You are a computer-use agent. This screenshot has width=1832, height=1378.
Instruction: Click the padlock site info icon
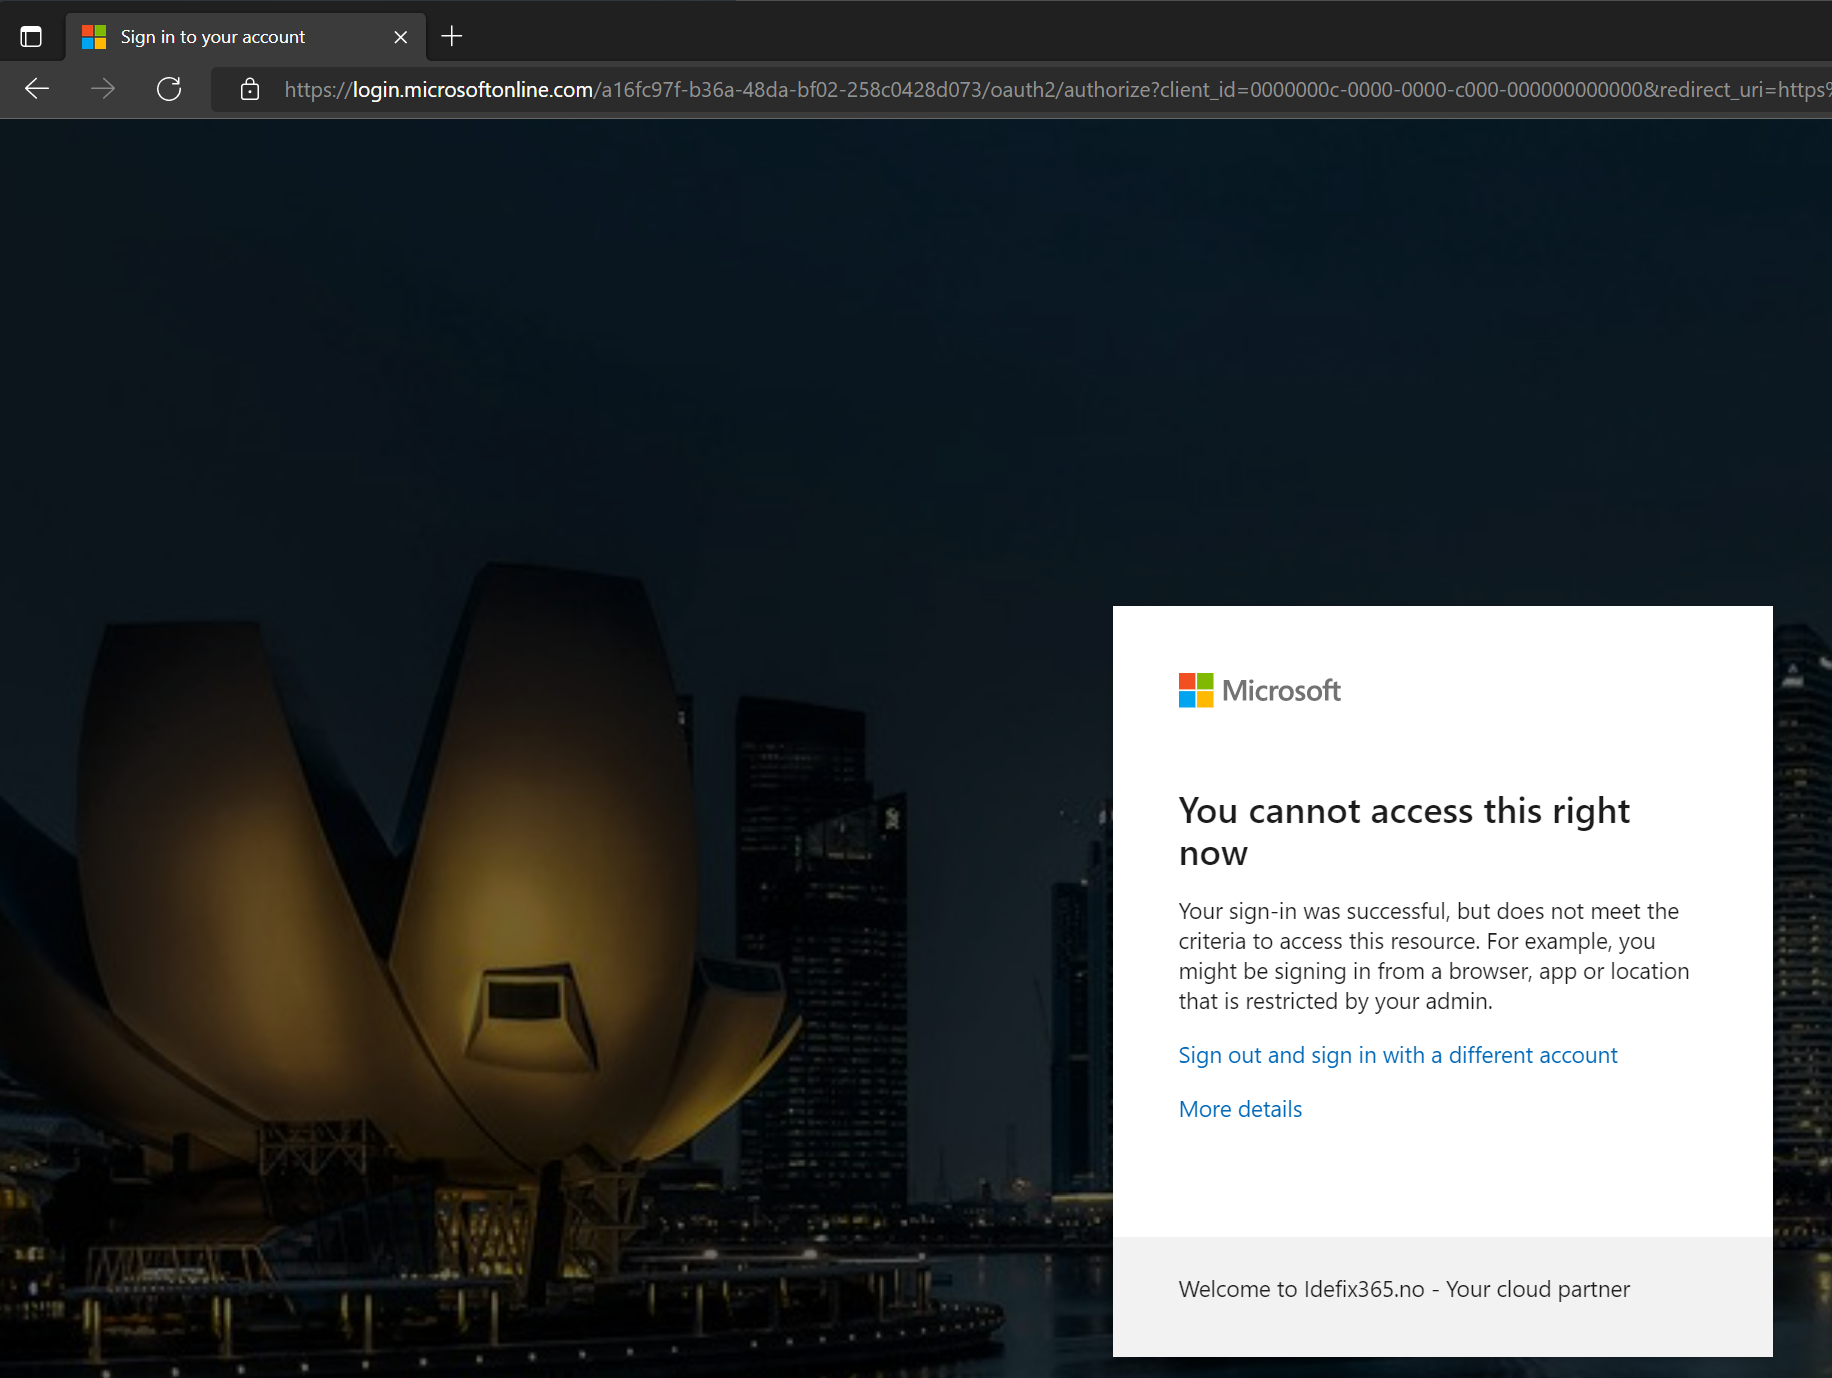pyautogui.click(x=250, y=89)
